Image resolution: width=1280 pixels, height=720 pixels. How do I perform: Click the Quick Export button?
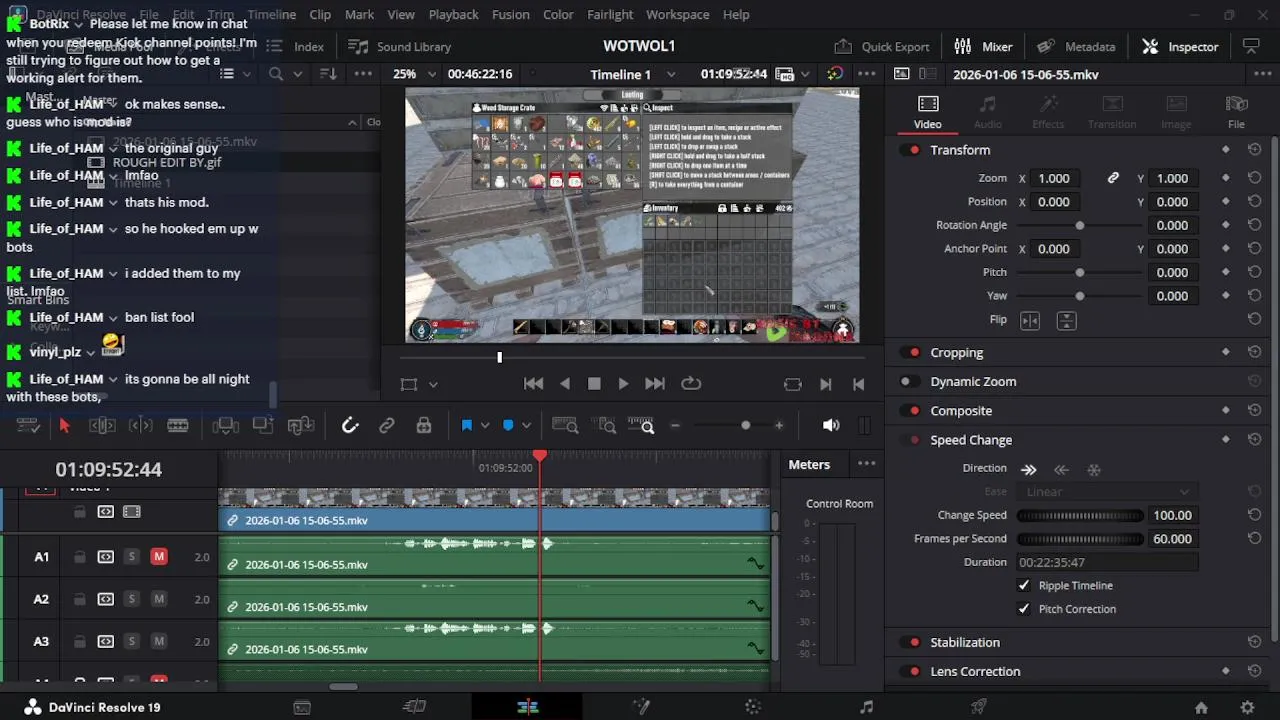(x=881, y=47)
